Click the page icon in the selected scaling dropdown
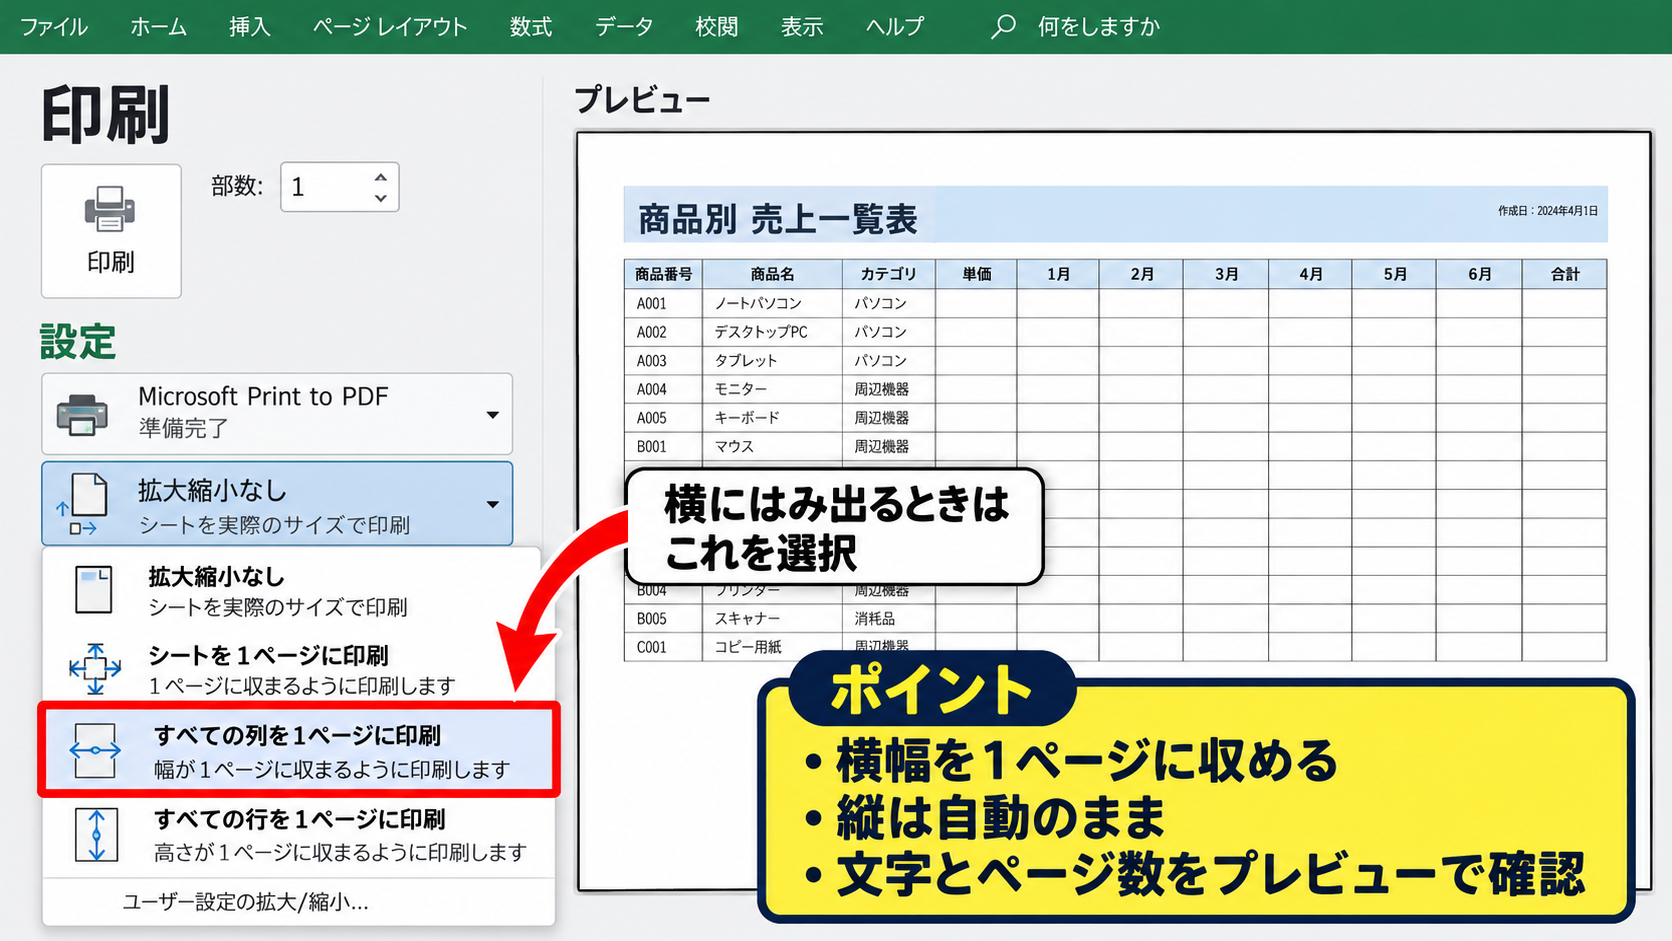Screen dimensions: 1672x941 tap(83, 504)
